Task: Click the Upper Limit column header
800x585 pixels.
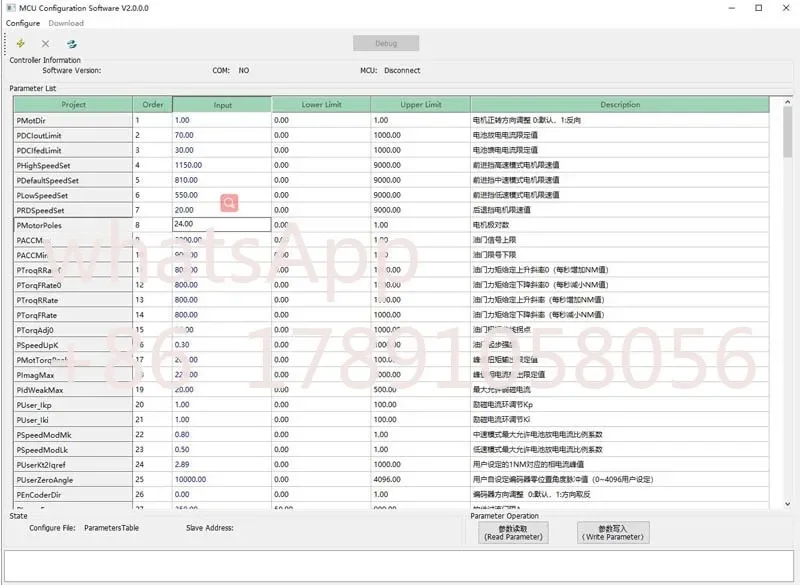Action: pyautogui.click(x=420, y=104)
